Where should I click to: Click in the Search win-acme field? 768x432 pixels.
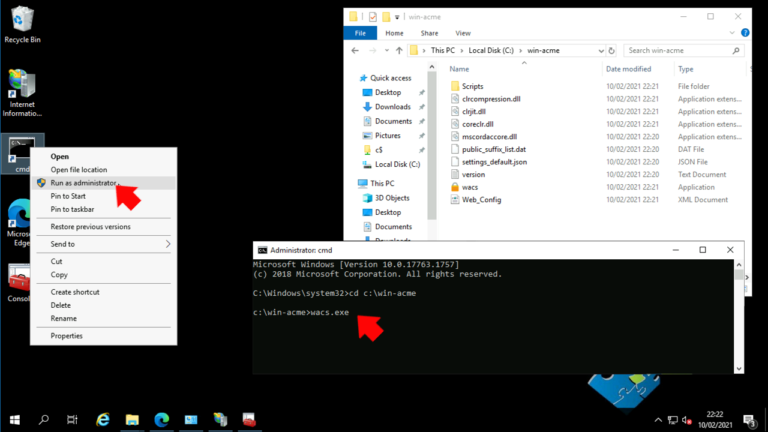click(x=683, y=50)
